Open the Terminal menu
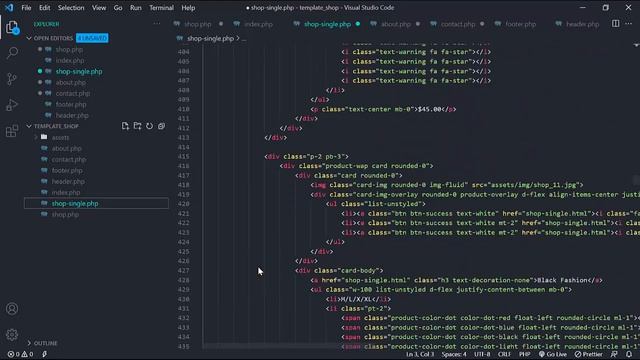The height and width of the screenshot is (360, 640). pos(161,8)
